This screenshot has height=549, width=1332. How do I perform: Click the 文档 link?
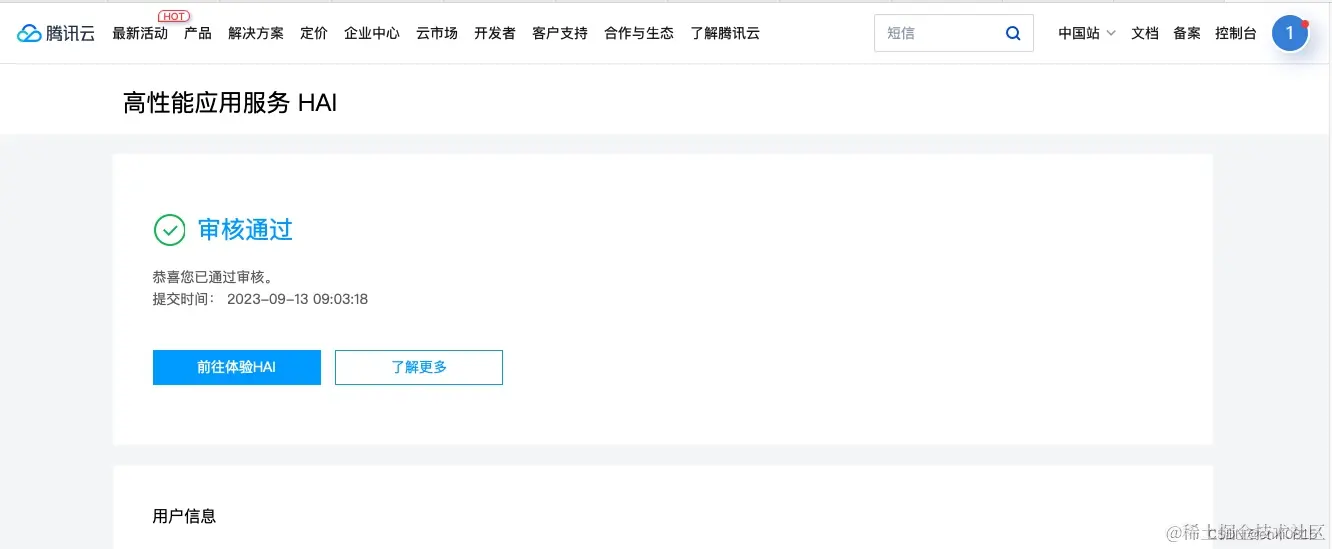point(1145,33)
